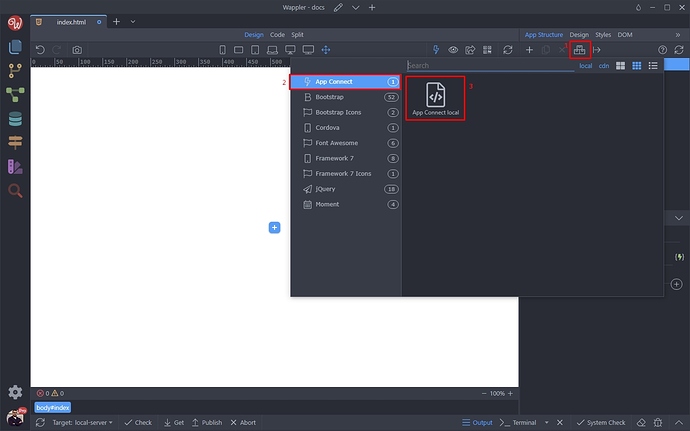This screenshot has width=690, height=431.
Task: Click the Undo arrow
Action: [x=40, y=50]
